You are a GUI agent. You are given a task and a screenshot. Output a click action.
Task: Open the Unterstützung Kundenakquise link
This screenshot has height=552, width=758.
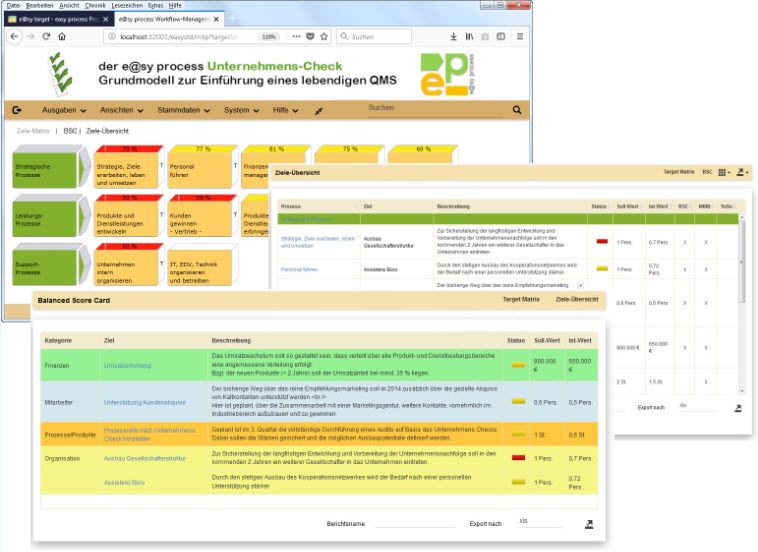tap(144, 402)
